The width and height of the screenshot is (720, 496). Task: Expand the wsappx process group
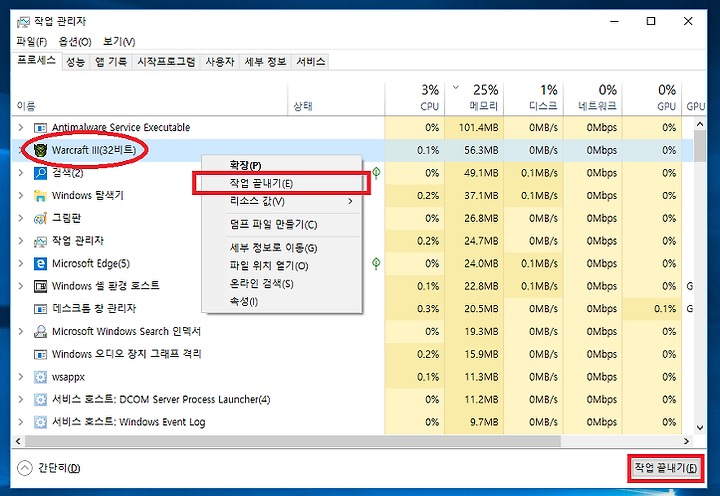point(21,377)
